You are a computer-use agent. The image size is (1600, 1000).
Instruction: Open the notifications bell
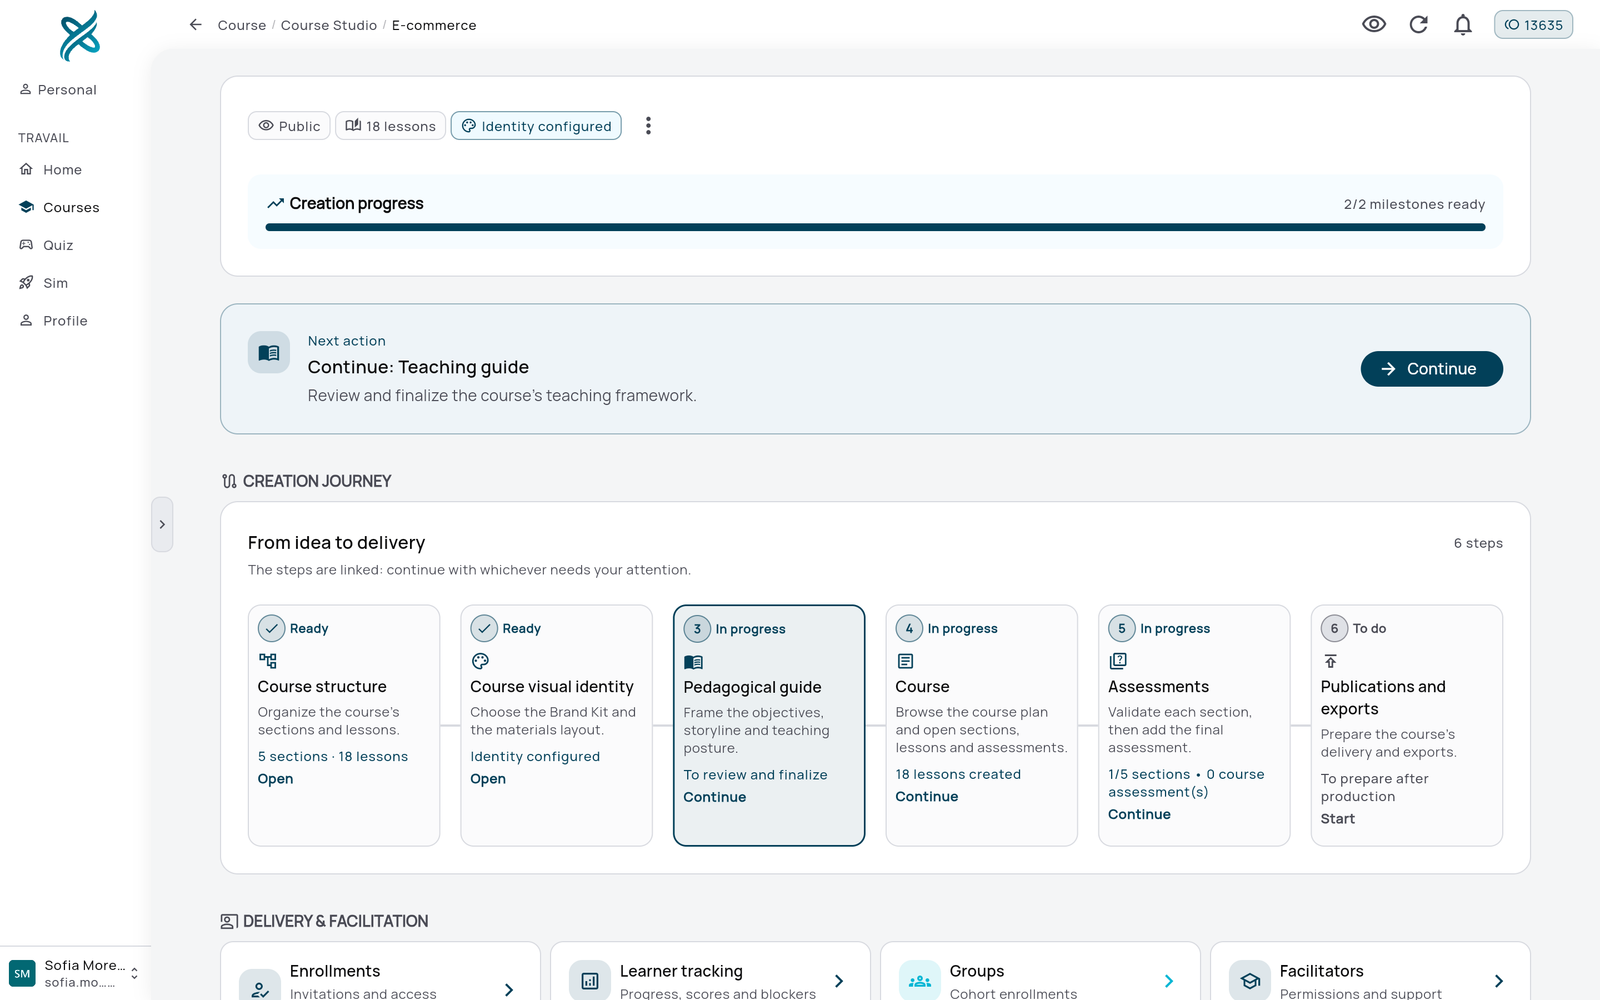pos(1462,24)
